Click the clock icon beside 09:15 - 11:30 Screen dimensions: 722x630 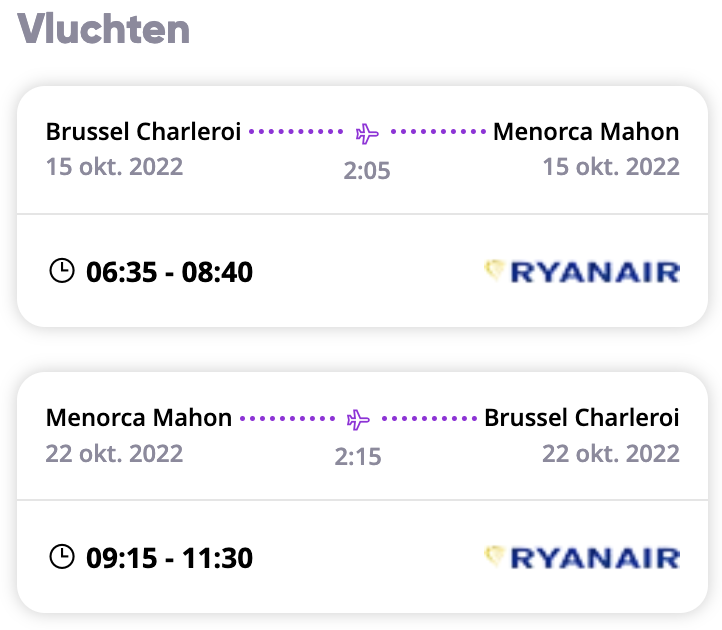tap(62, 556)
